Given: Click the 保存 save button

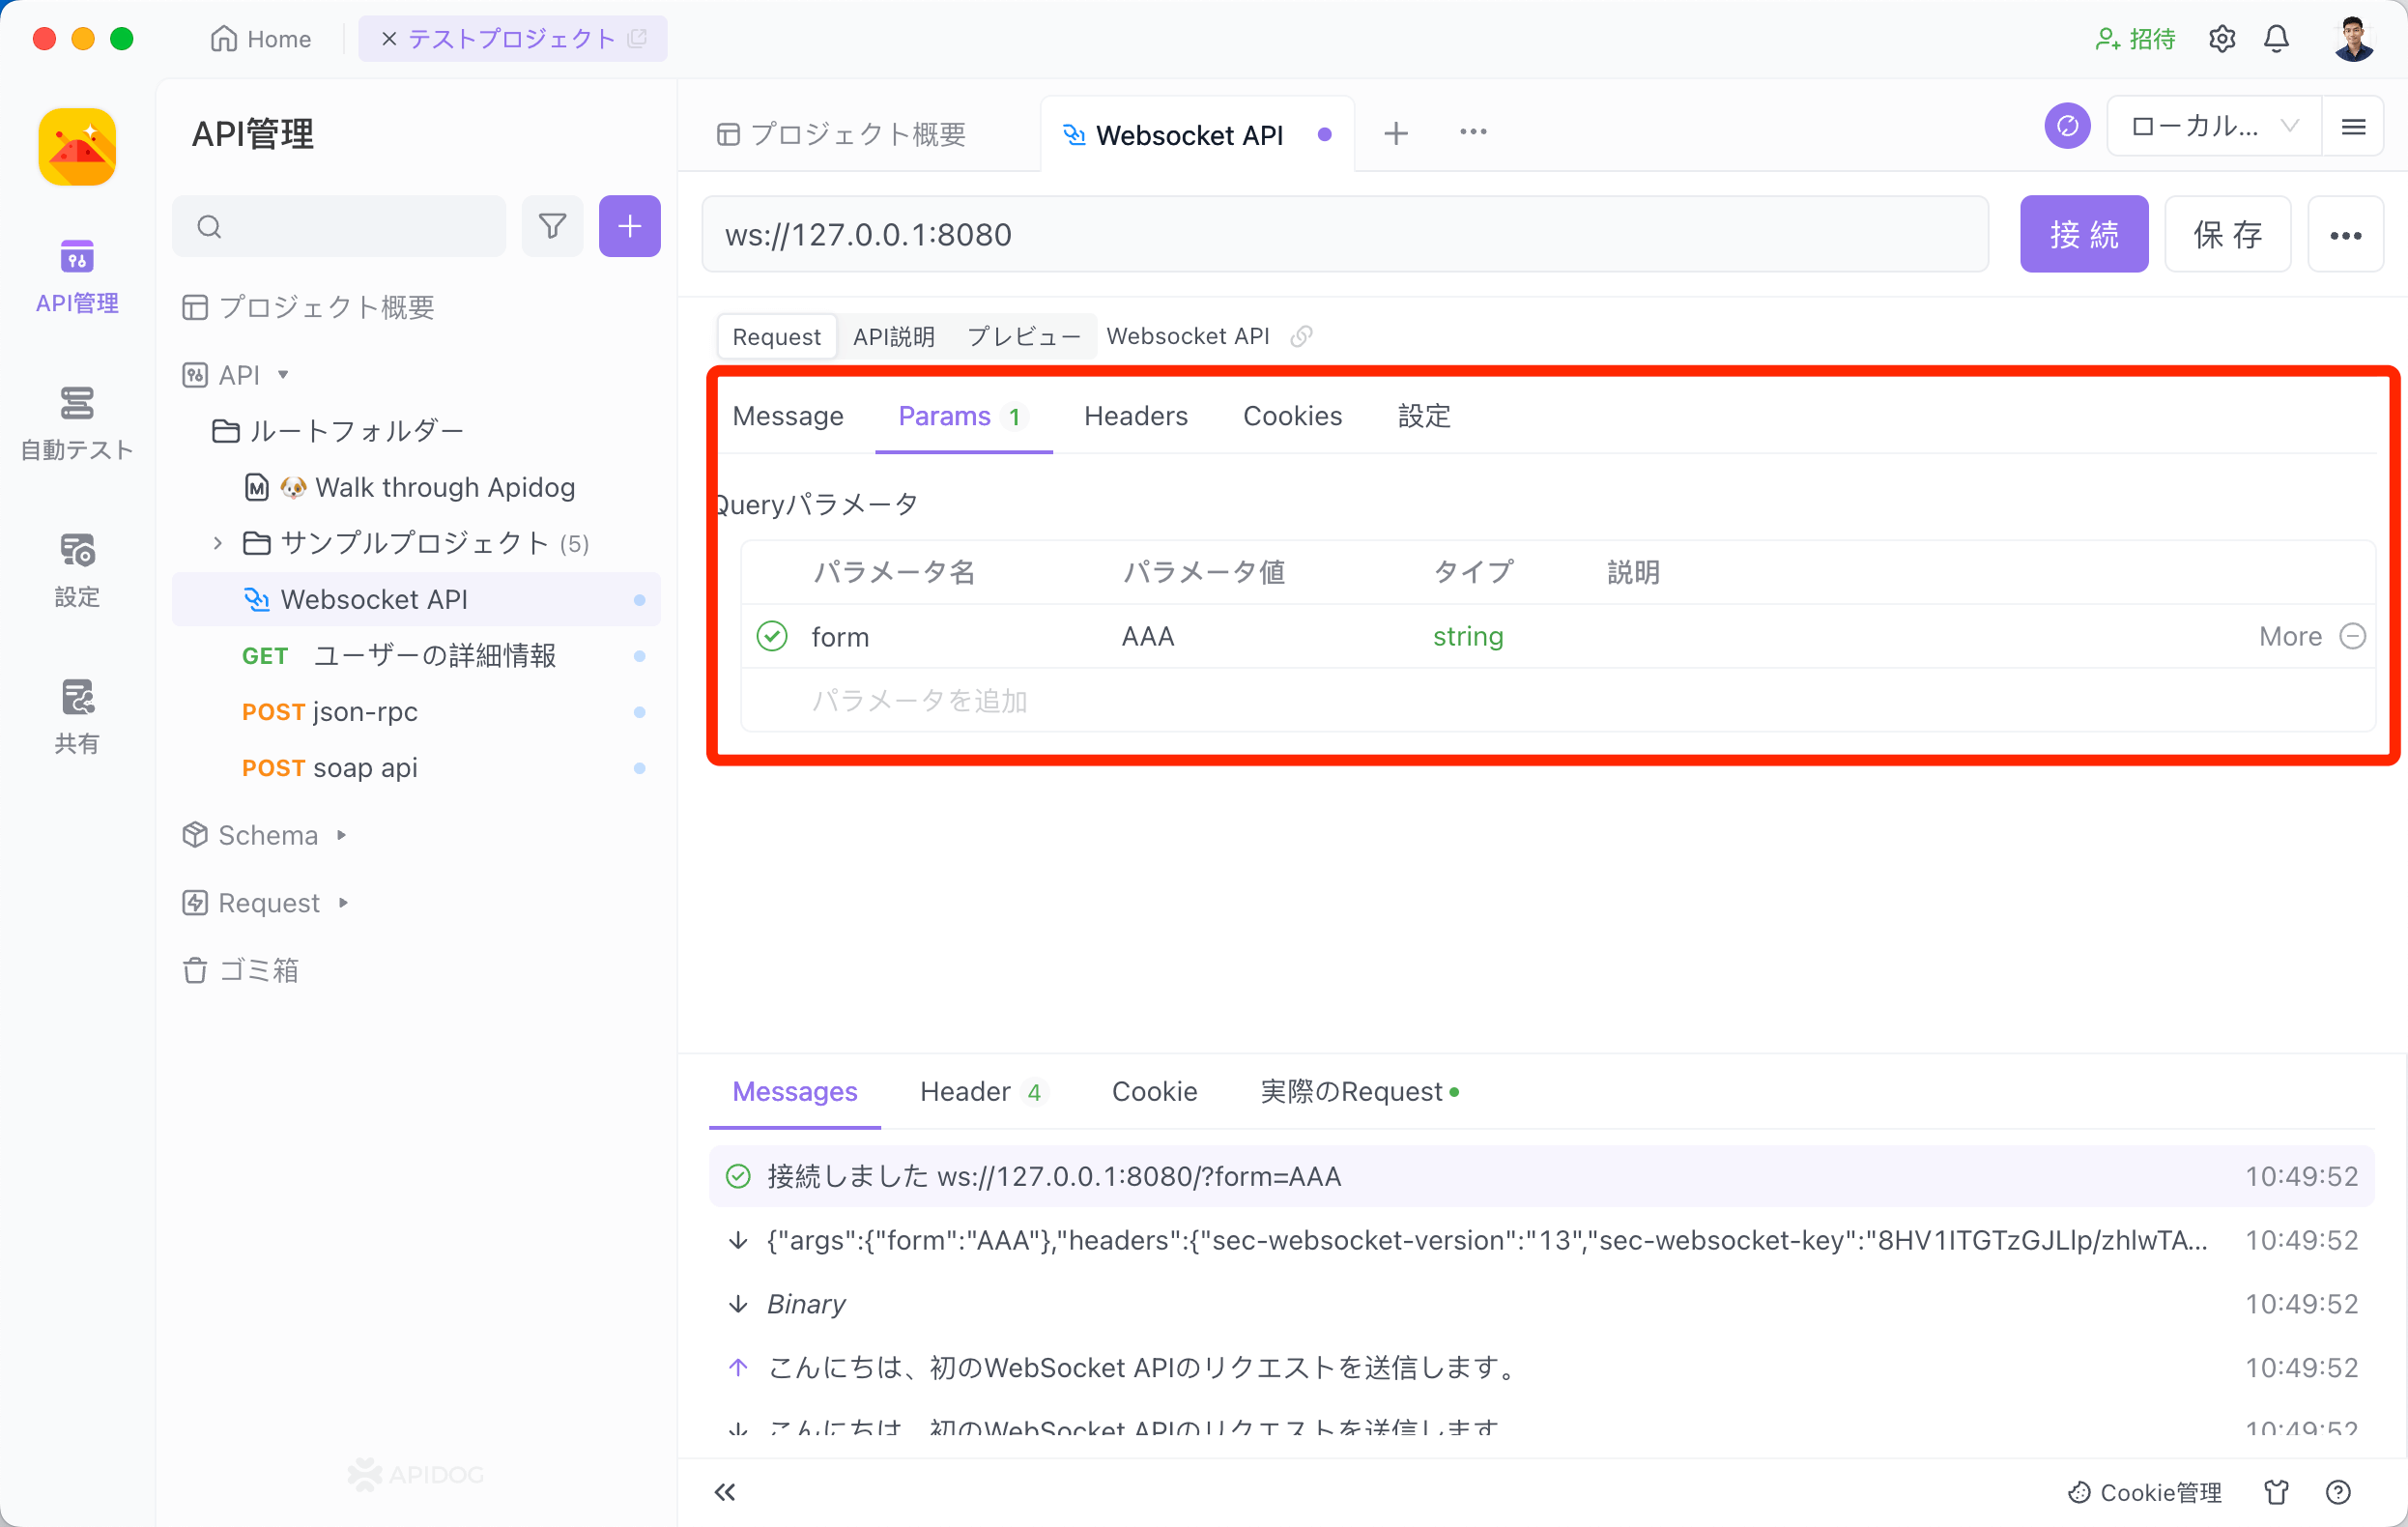Looking at the screenshot, I should pos(2227,235).
